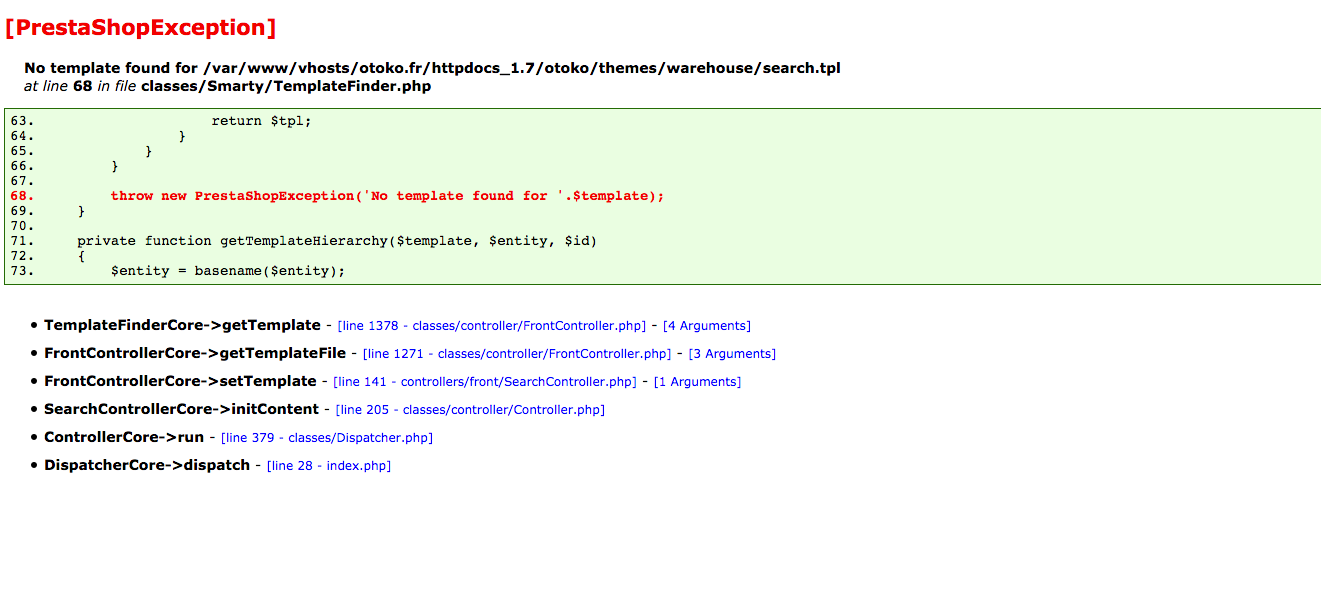Click the 'return $tpl;' code line
1321x600 pixels.
point(262,121)
